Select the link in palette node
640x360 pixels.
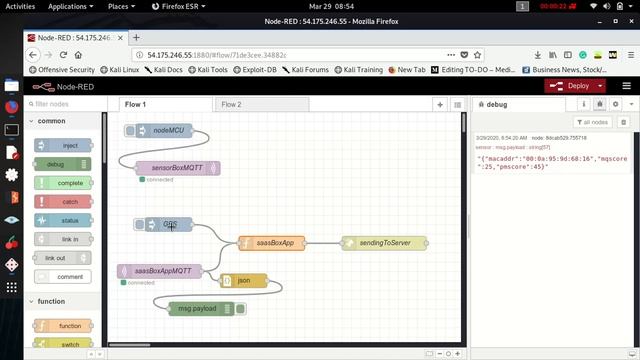point(63,239)
